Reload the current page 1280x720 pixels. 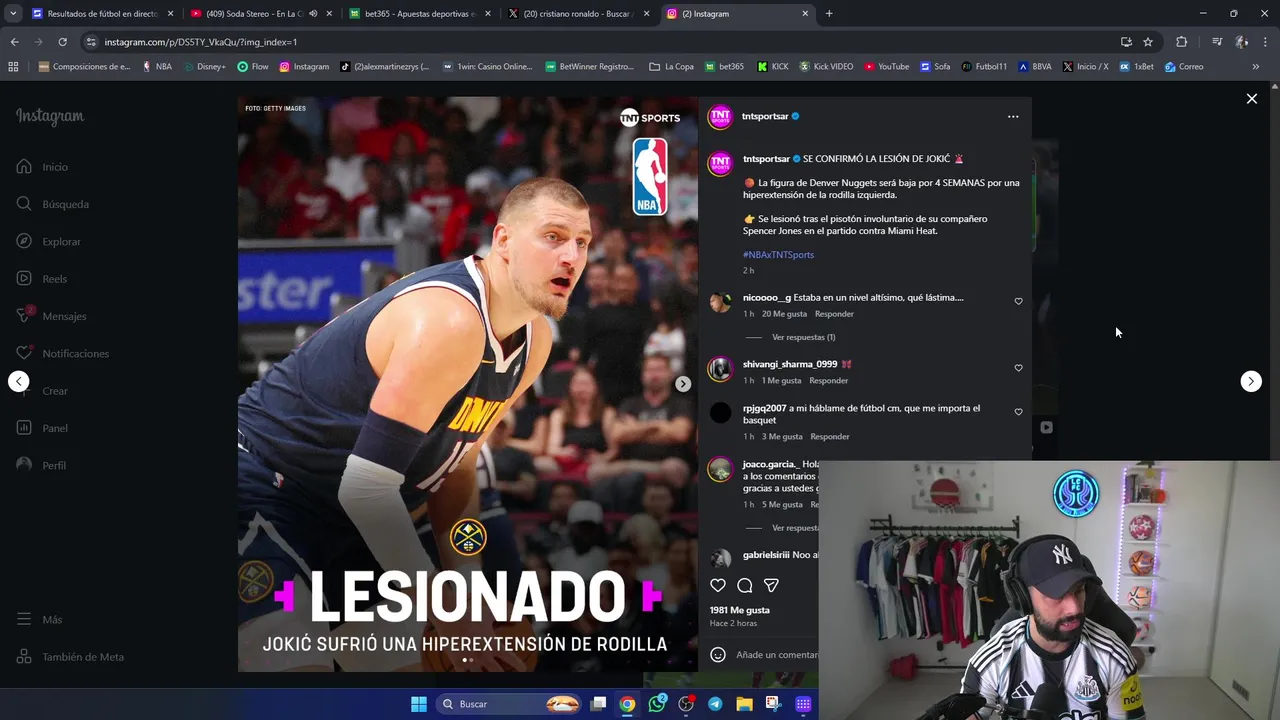(62, 42)
